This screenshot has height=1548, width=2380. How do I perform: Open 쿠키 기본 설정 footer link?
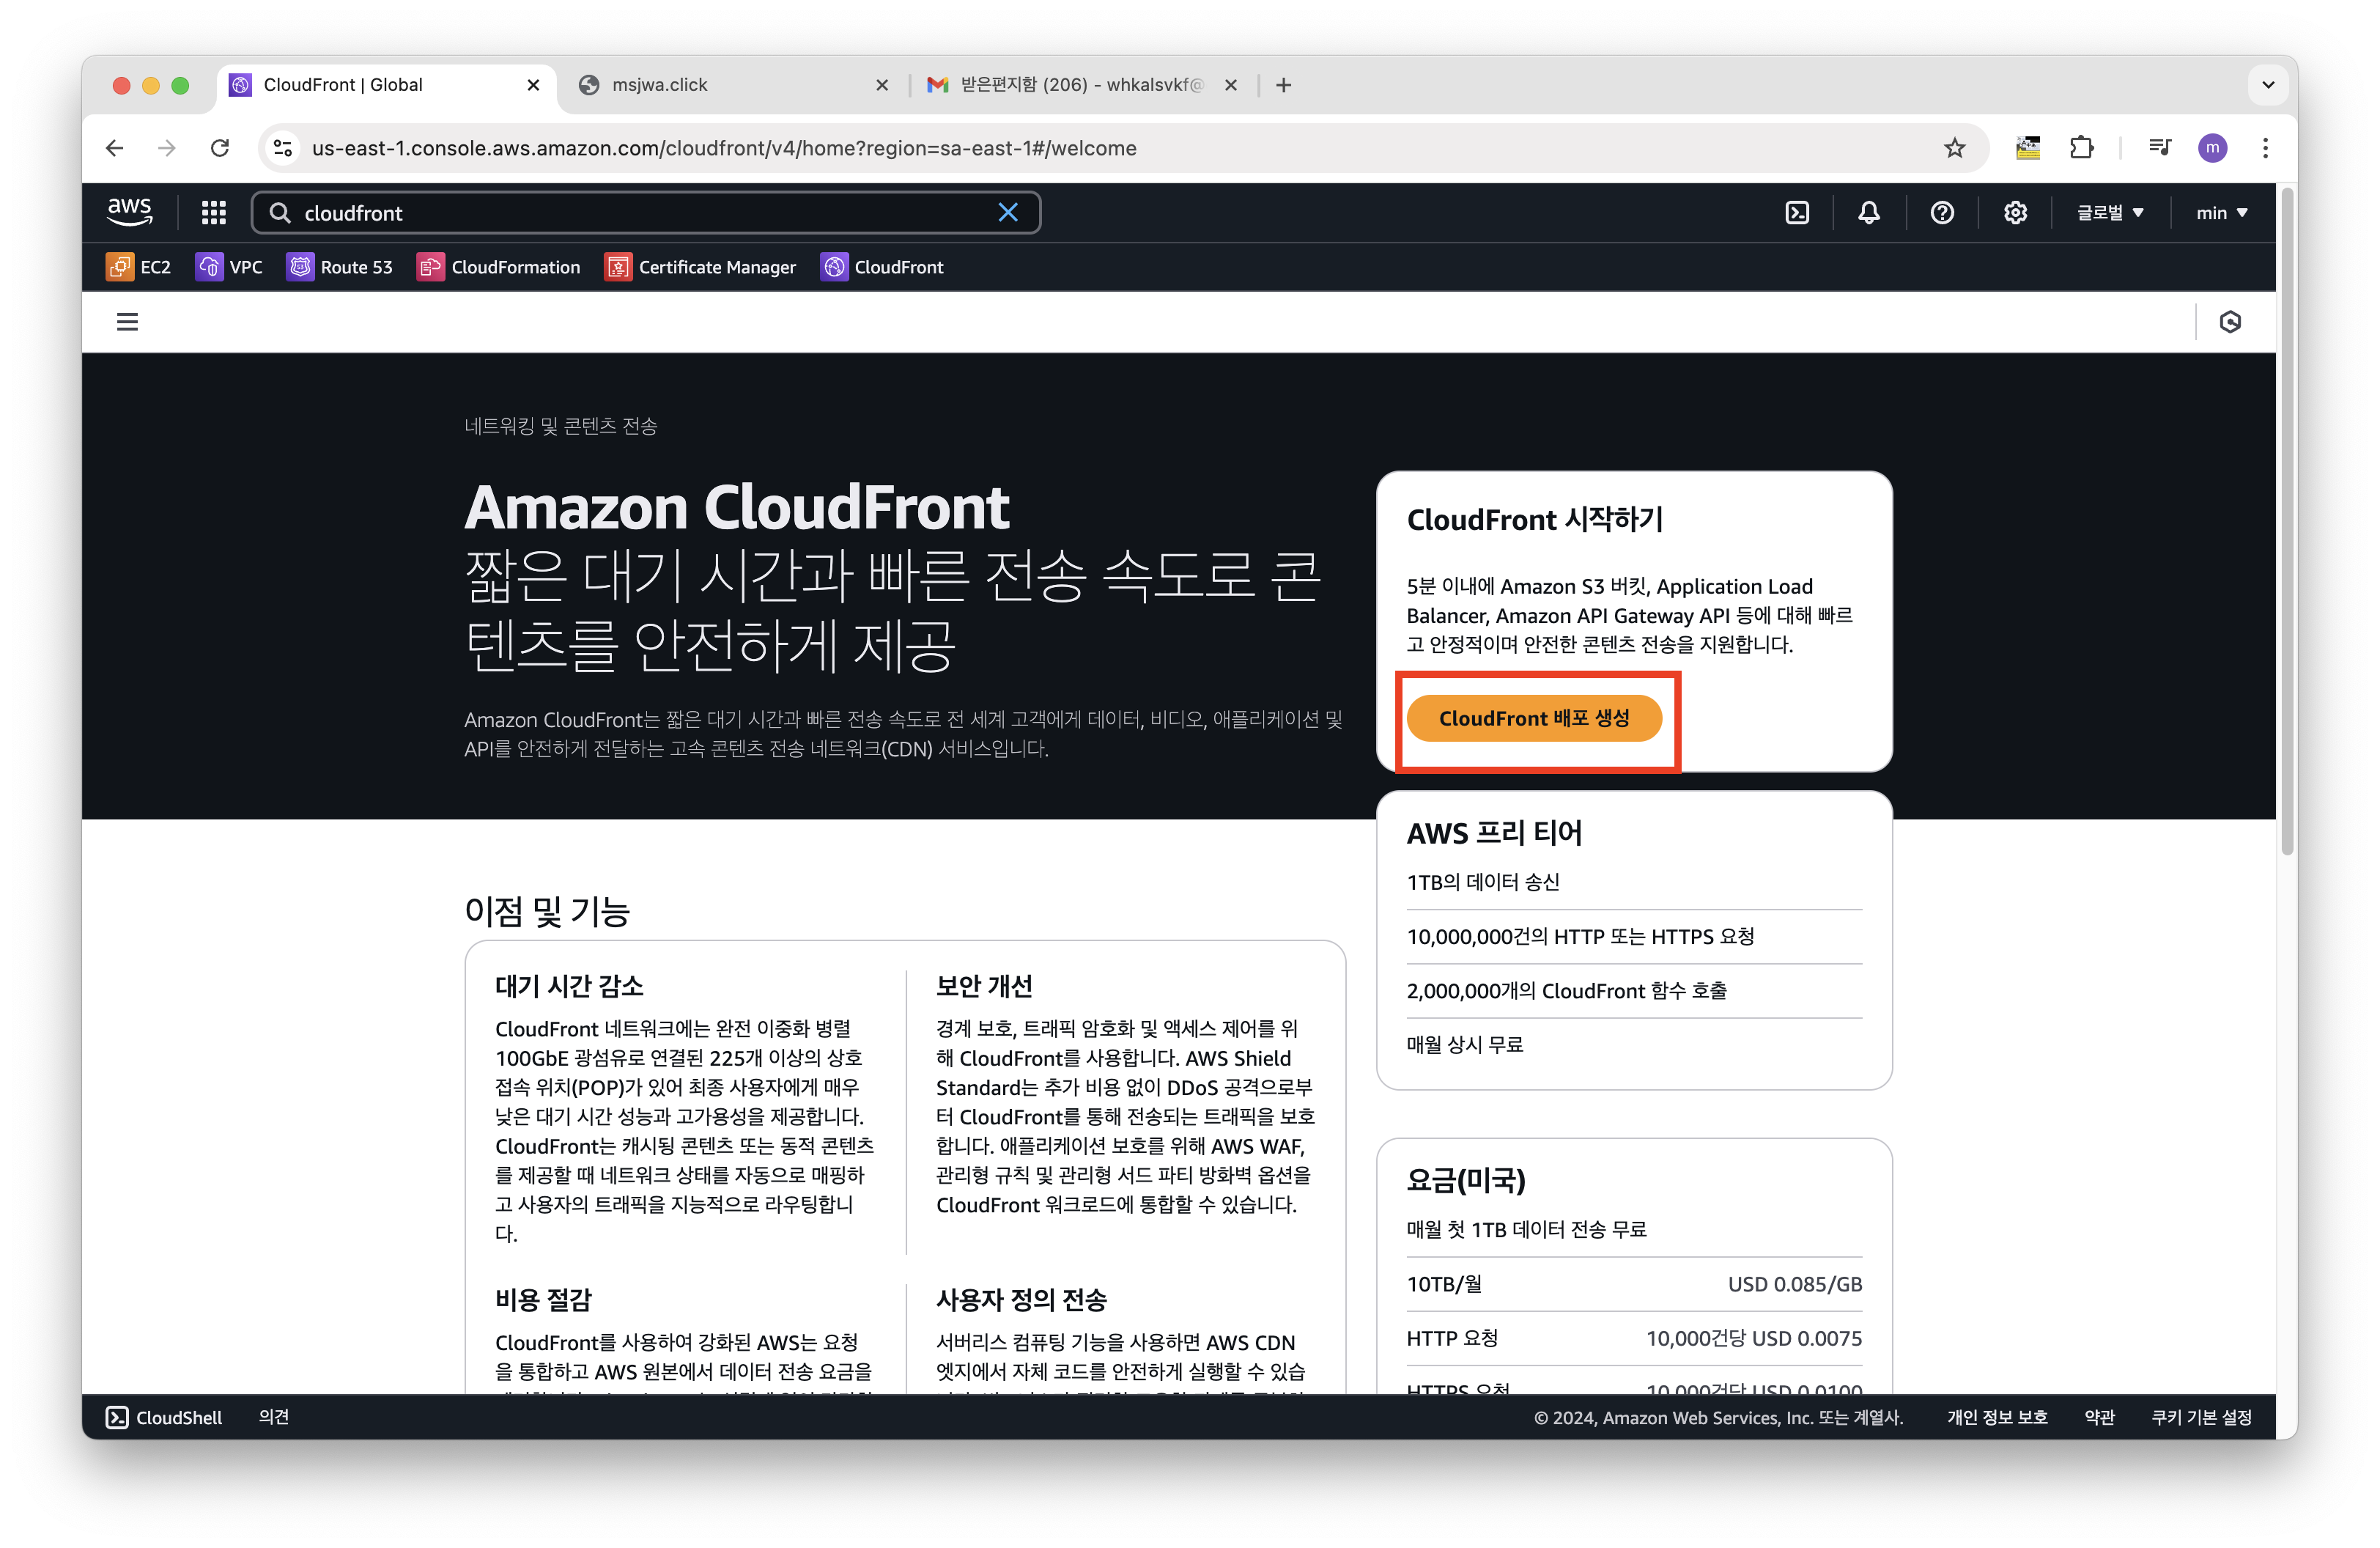click(2201, 1417)
